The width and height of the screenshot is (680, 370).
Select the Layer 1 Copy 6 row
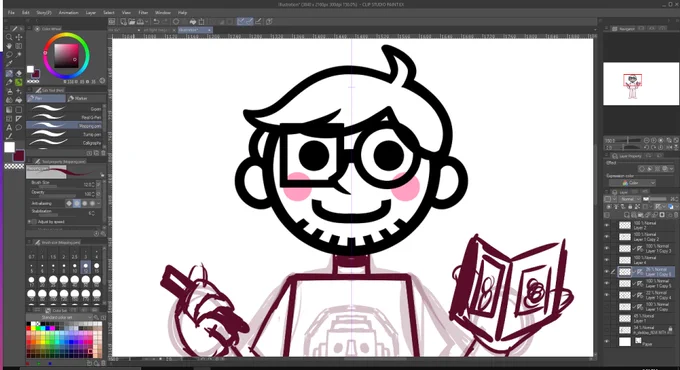(645, 272)
